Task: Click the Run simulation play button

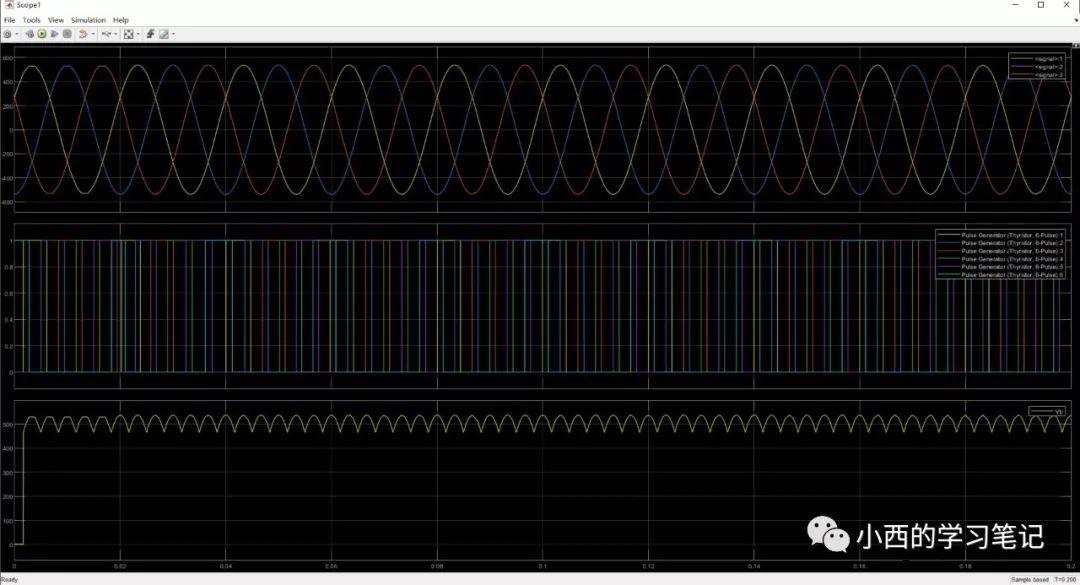Action: [42, 34]
